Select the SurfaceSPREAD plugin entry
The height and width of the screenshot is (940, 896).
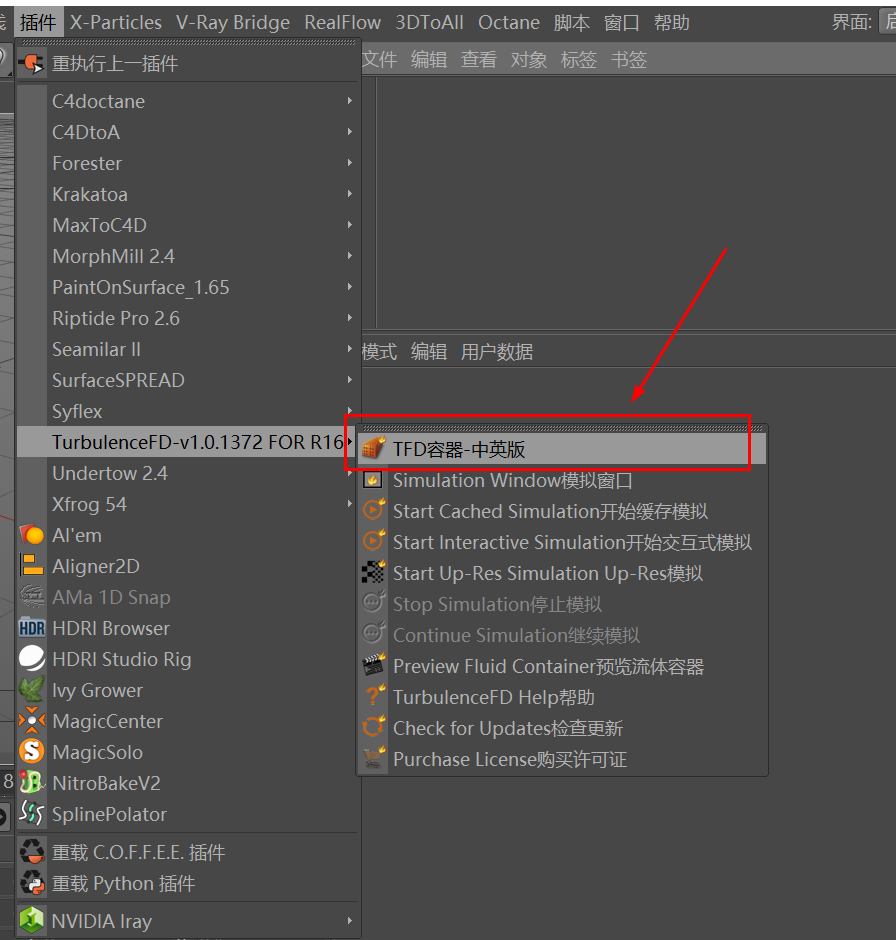[187, 380]
